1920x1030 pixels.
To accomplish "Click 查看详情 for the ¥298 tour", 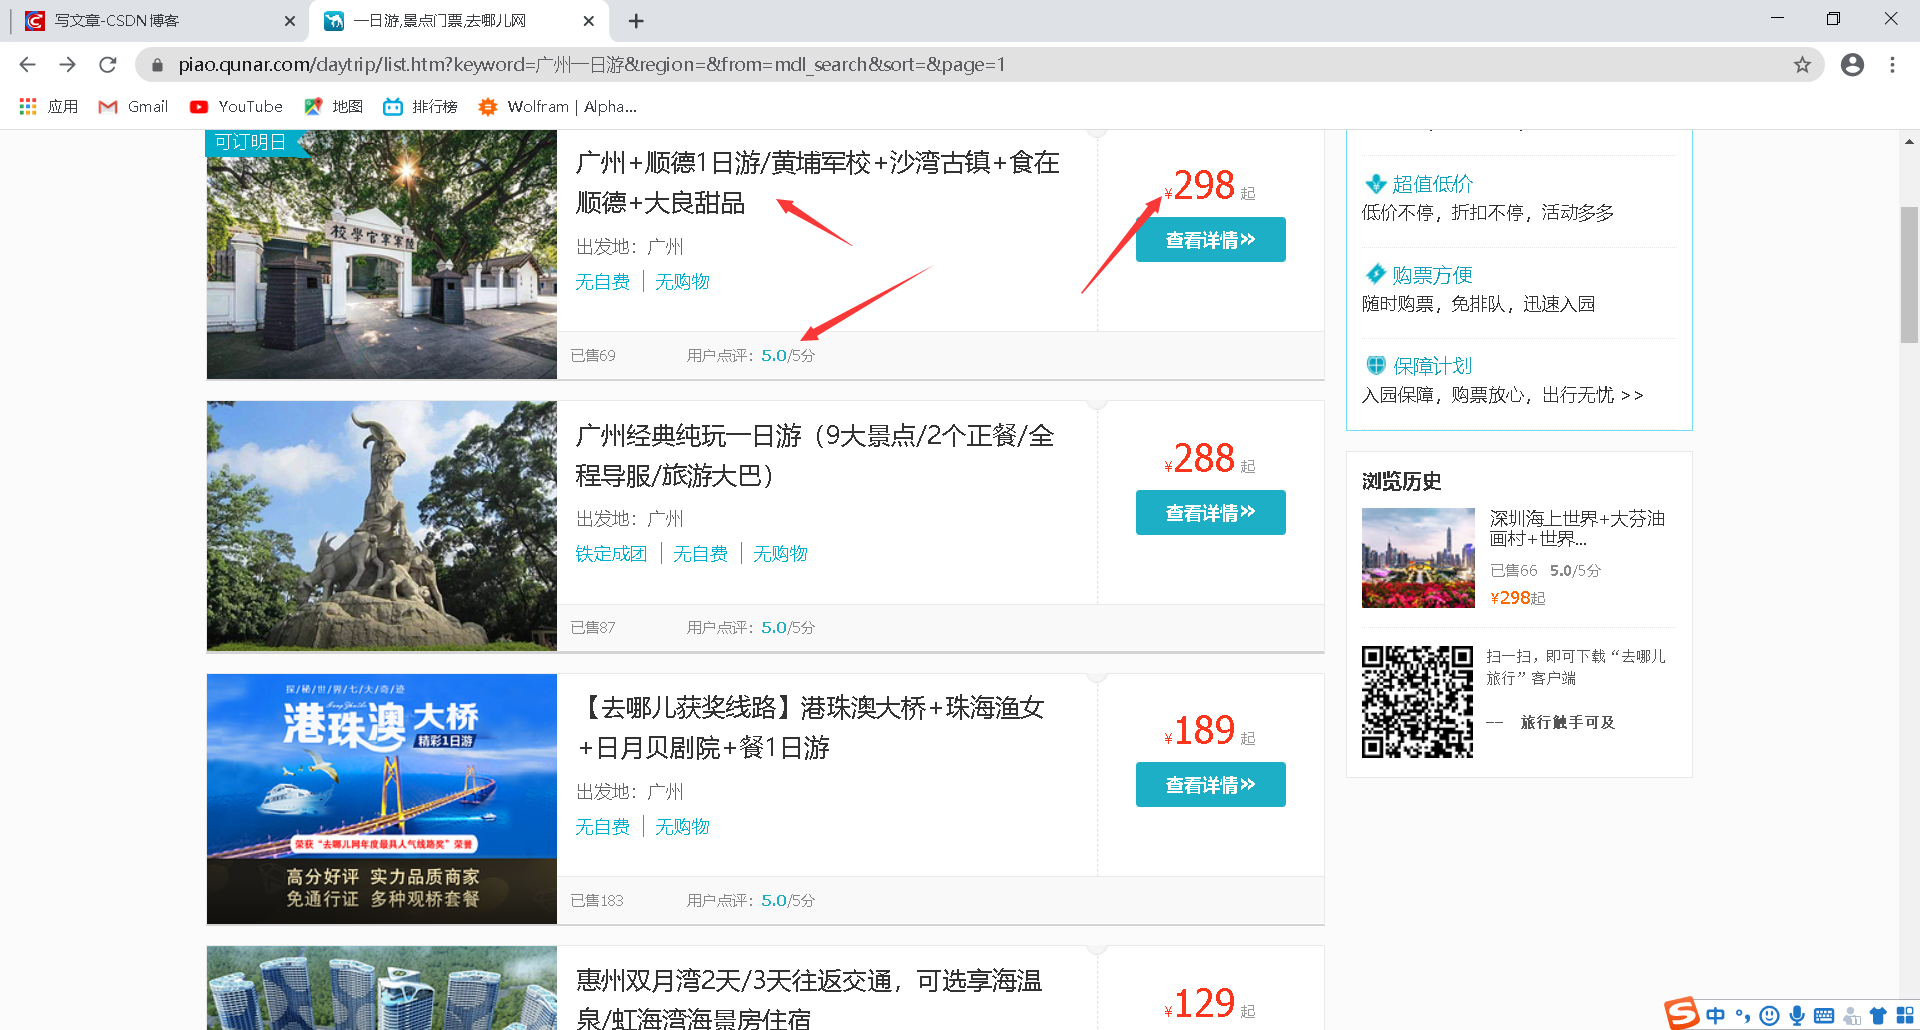I will (x=1211, y=240).
